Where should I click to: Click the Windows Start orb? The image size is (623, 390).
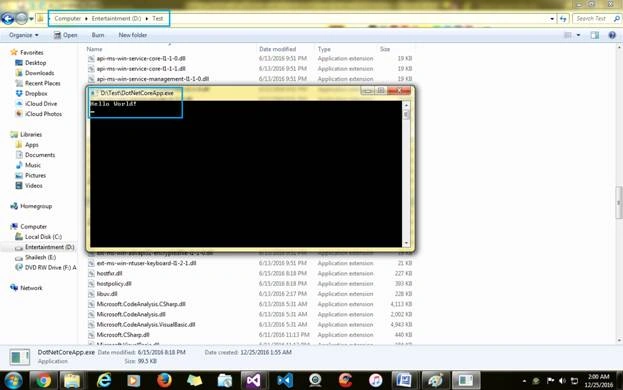(13, 380)
